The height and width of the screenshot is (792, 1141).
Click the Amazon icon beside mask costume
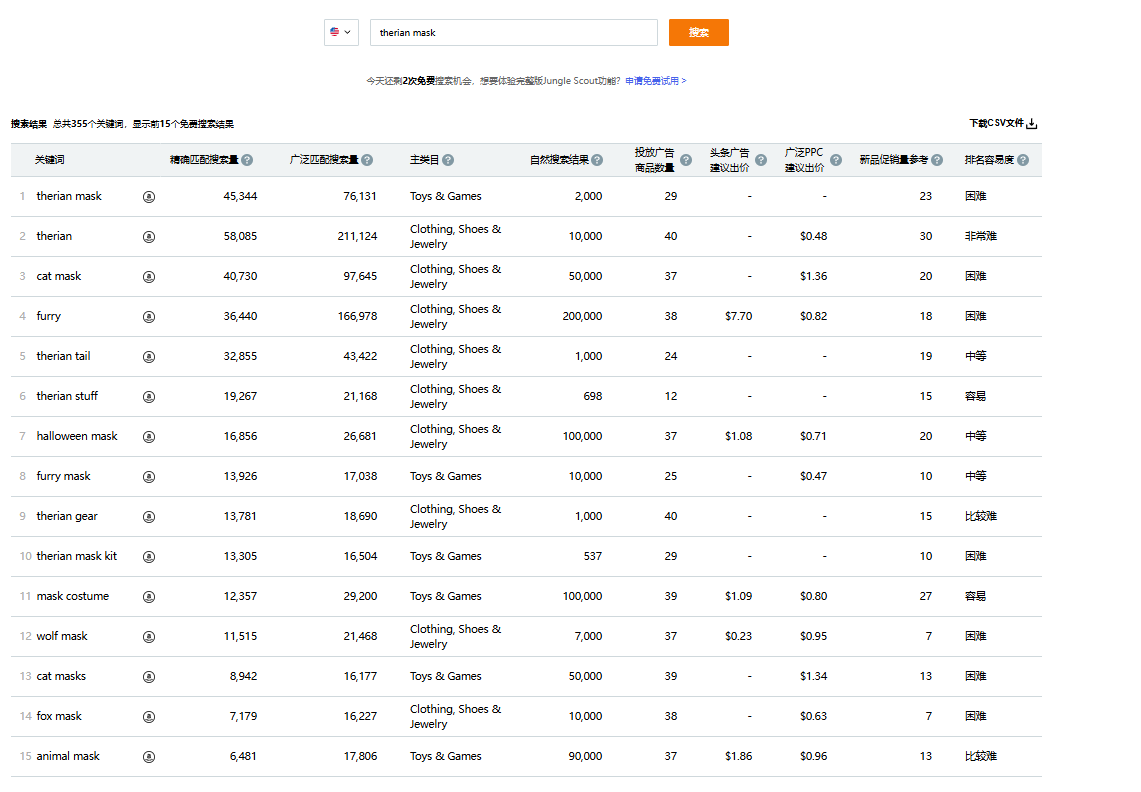coord(149,597)
